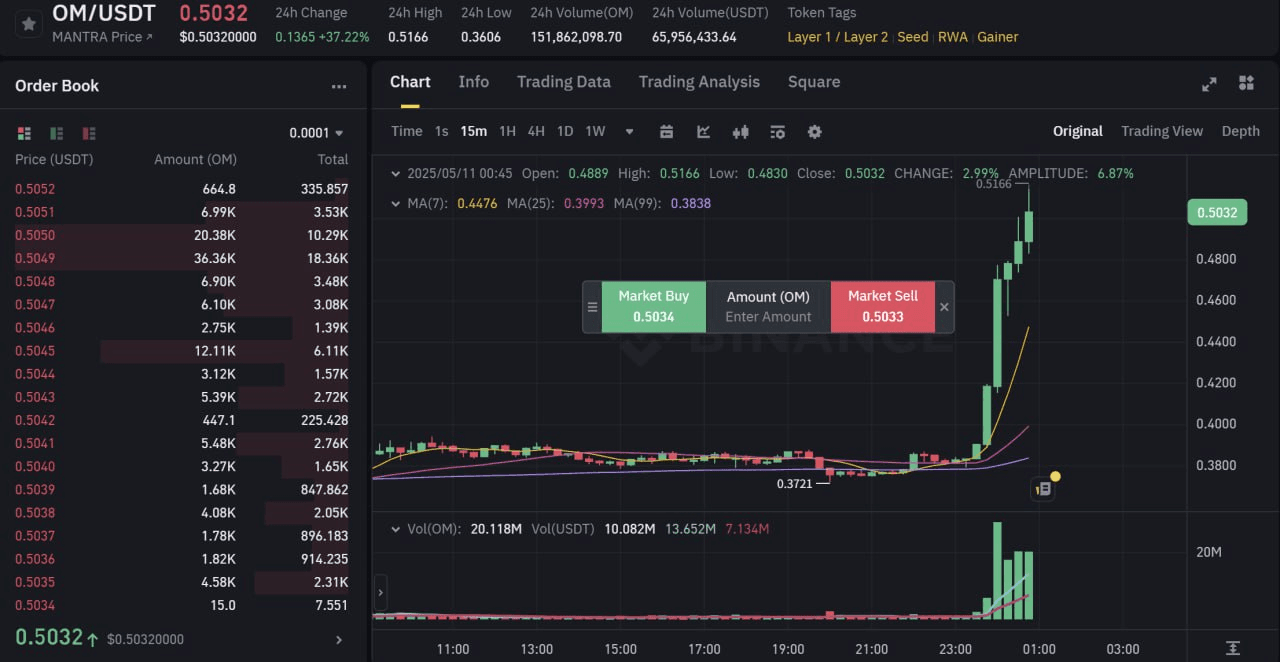Click the last price 0.5032 in order book

coord(48,637)
